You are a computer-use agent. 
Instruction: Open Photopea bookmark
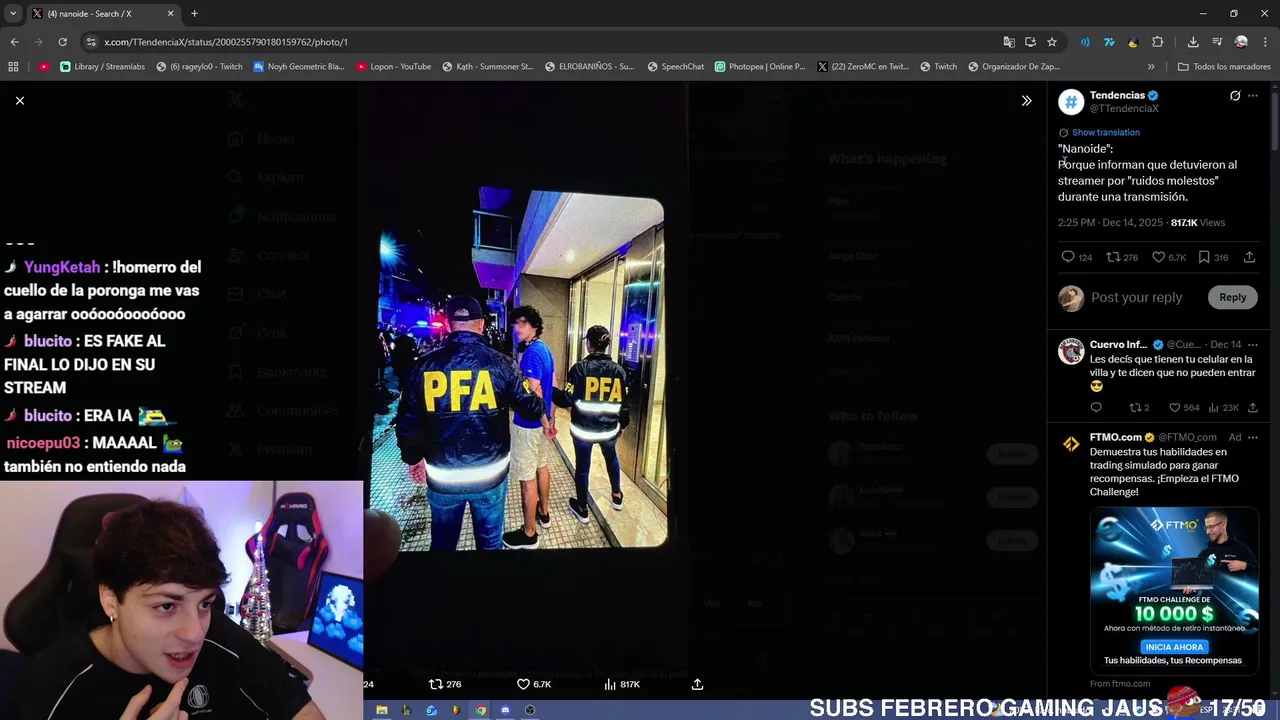tap(759, 67)
